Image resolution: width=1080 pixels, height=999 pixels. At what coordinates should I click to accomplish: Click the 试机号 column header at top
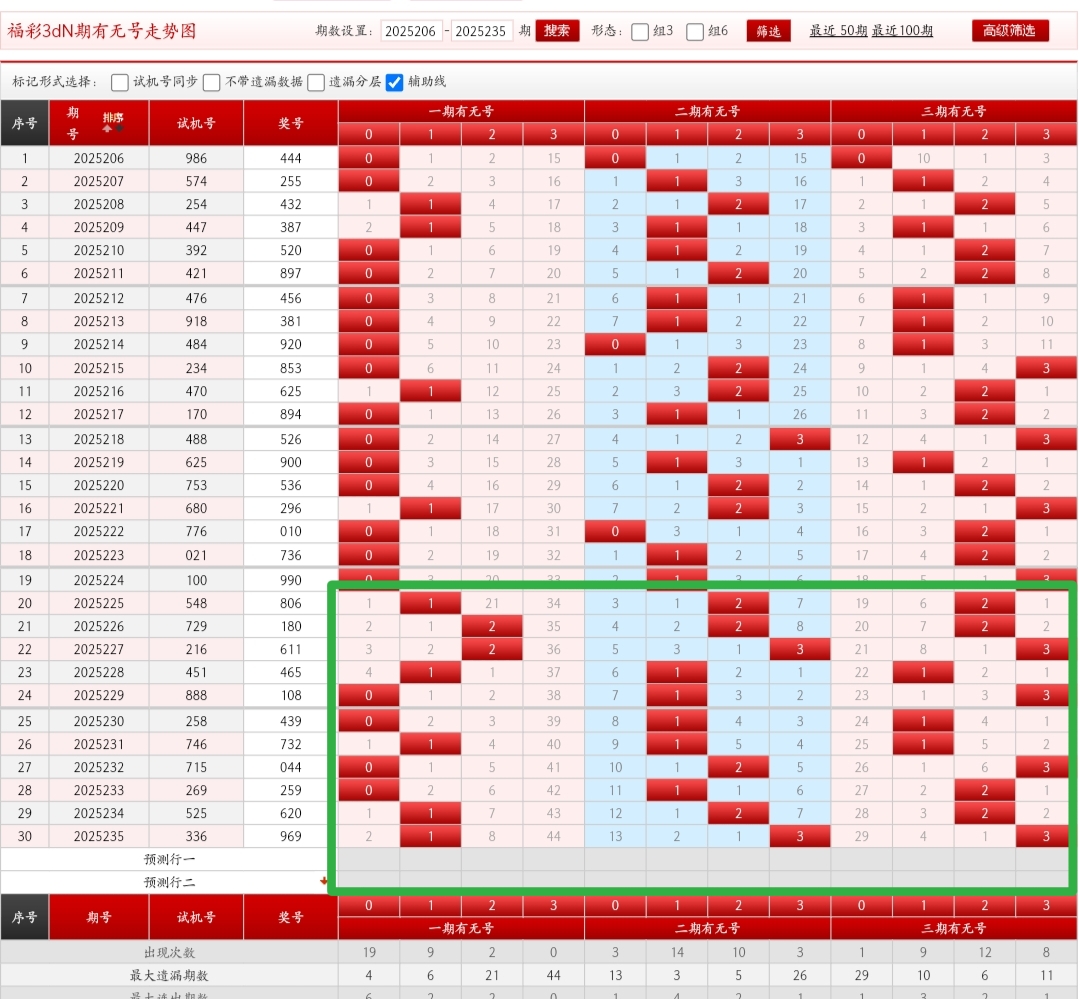[196, 123]
